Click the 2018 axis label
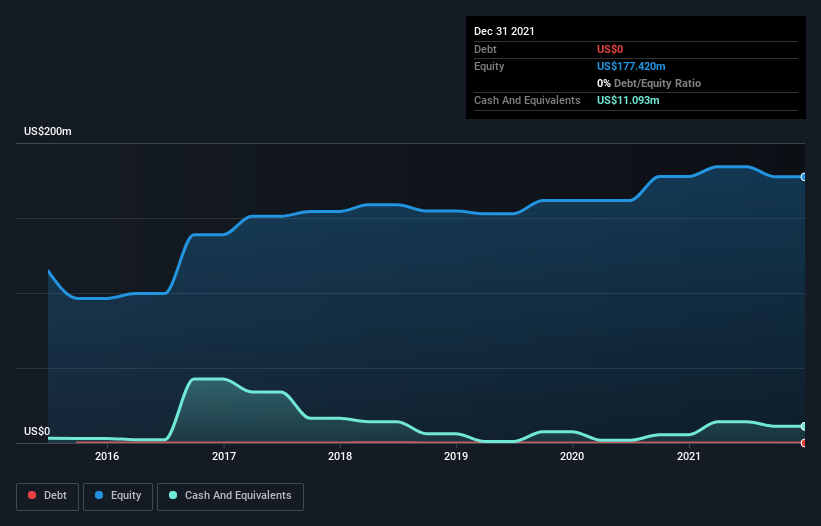Screen dimensions: 821x526 click(x=340, y=456)
